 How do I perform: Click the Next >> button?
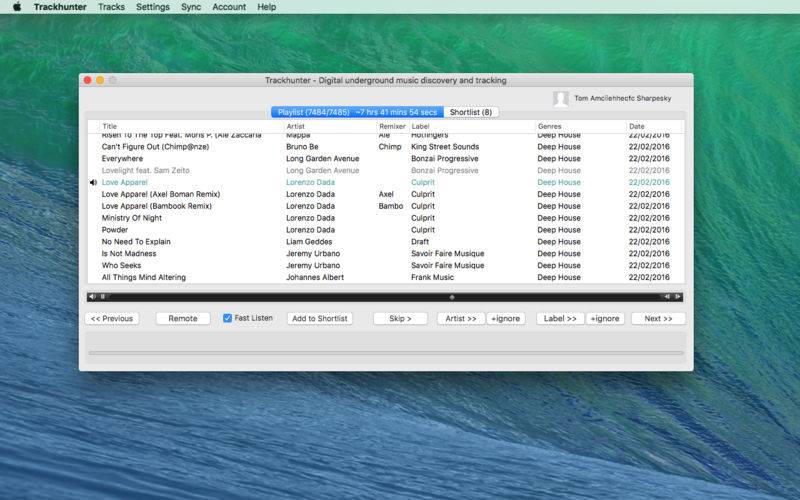(x=658, y=318)
